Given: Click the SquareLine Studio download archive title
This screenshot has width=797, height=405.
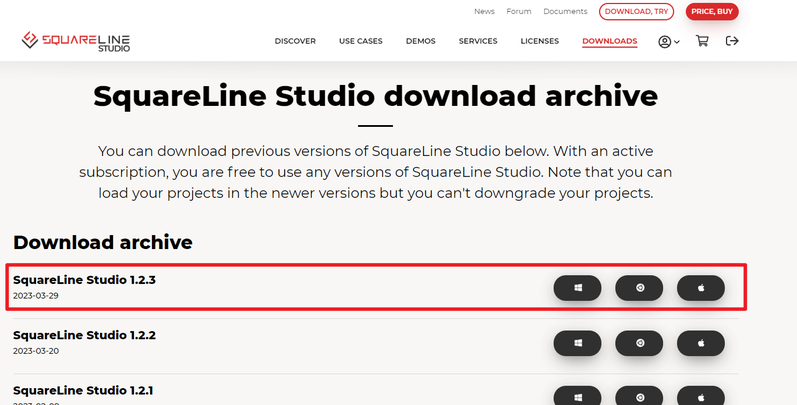Looking at the screenshot, I should pyautogui.click(x=376, y=96).
